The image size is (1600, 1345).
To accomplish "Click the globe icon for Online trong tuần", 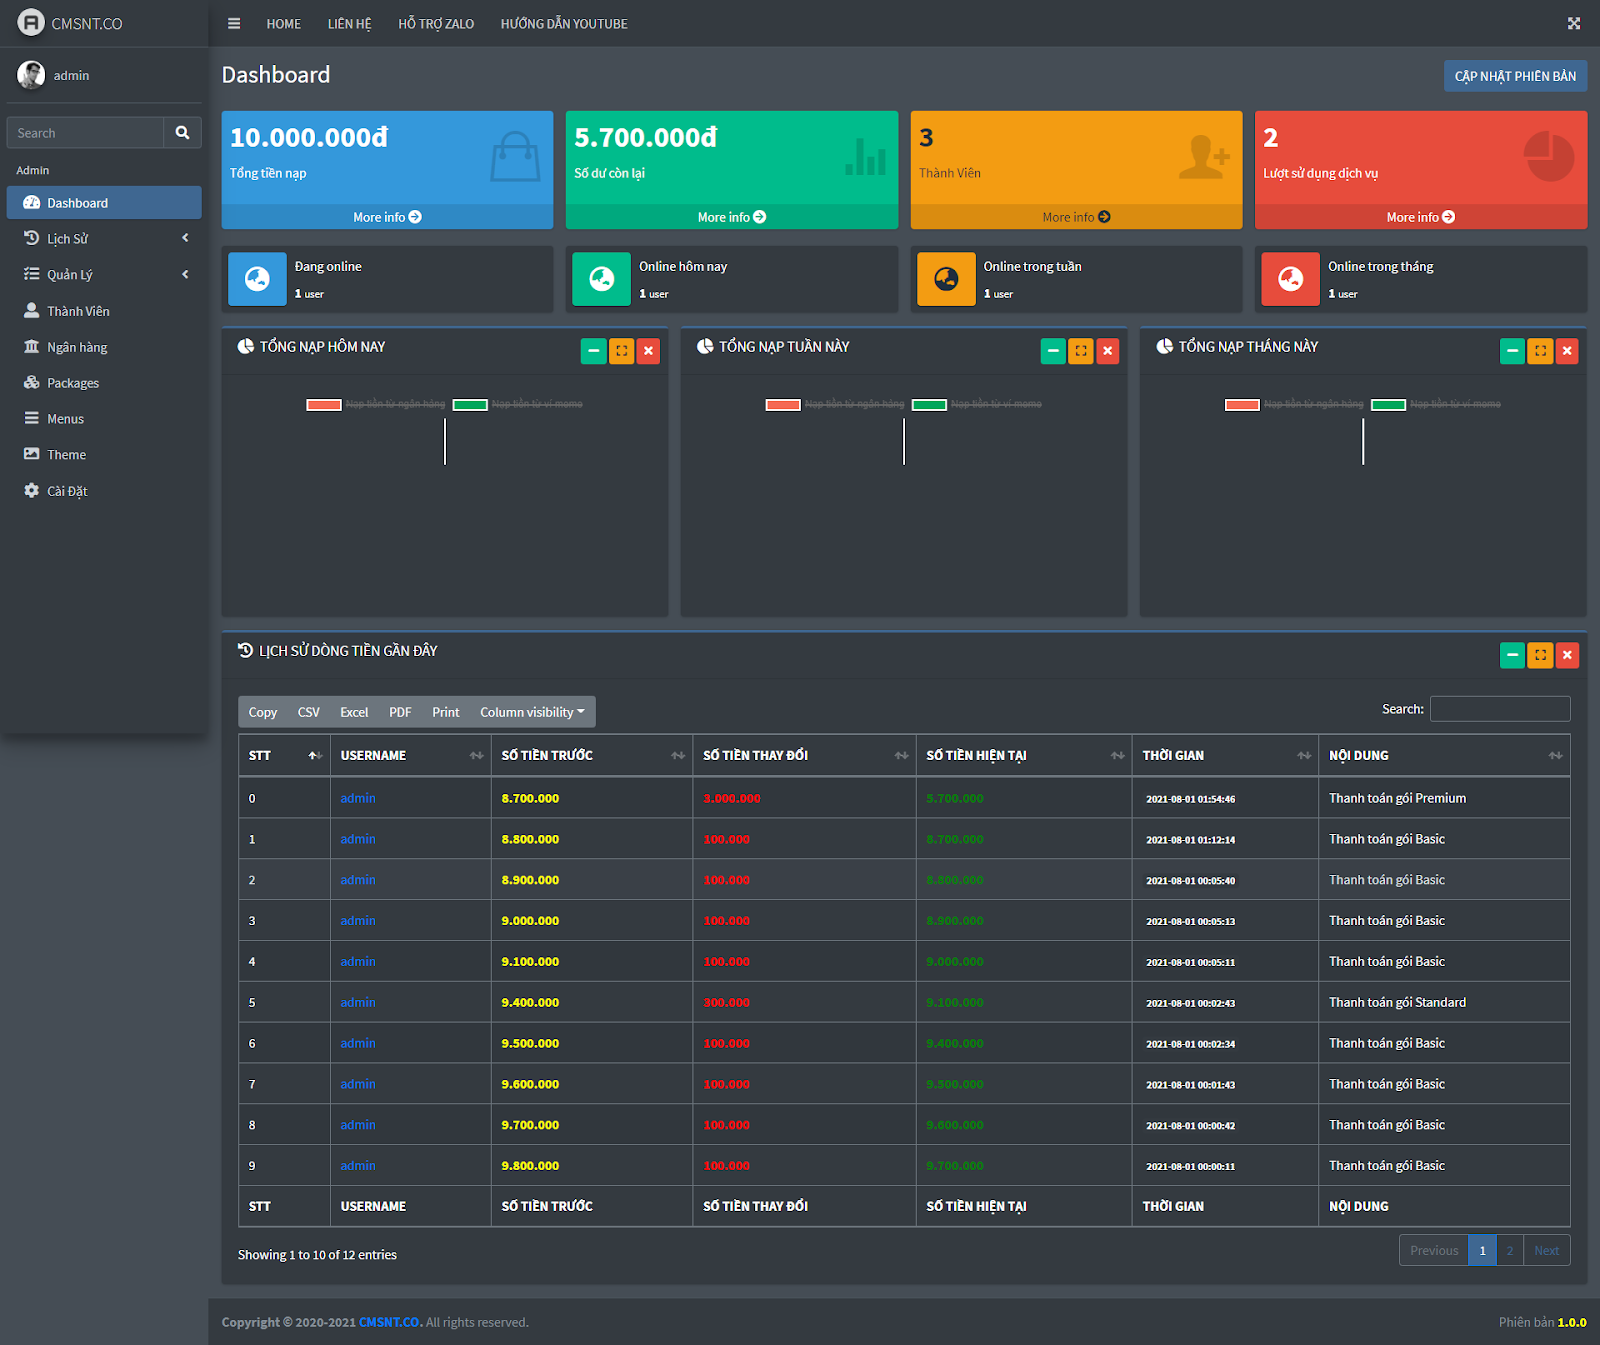I will (x=946, y=279).
